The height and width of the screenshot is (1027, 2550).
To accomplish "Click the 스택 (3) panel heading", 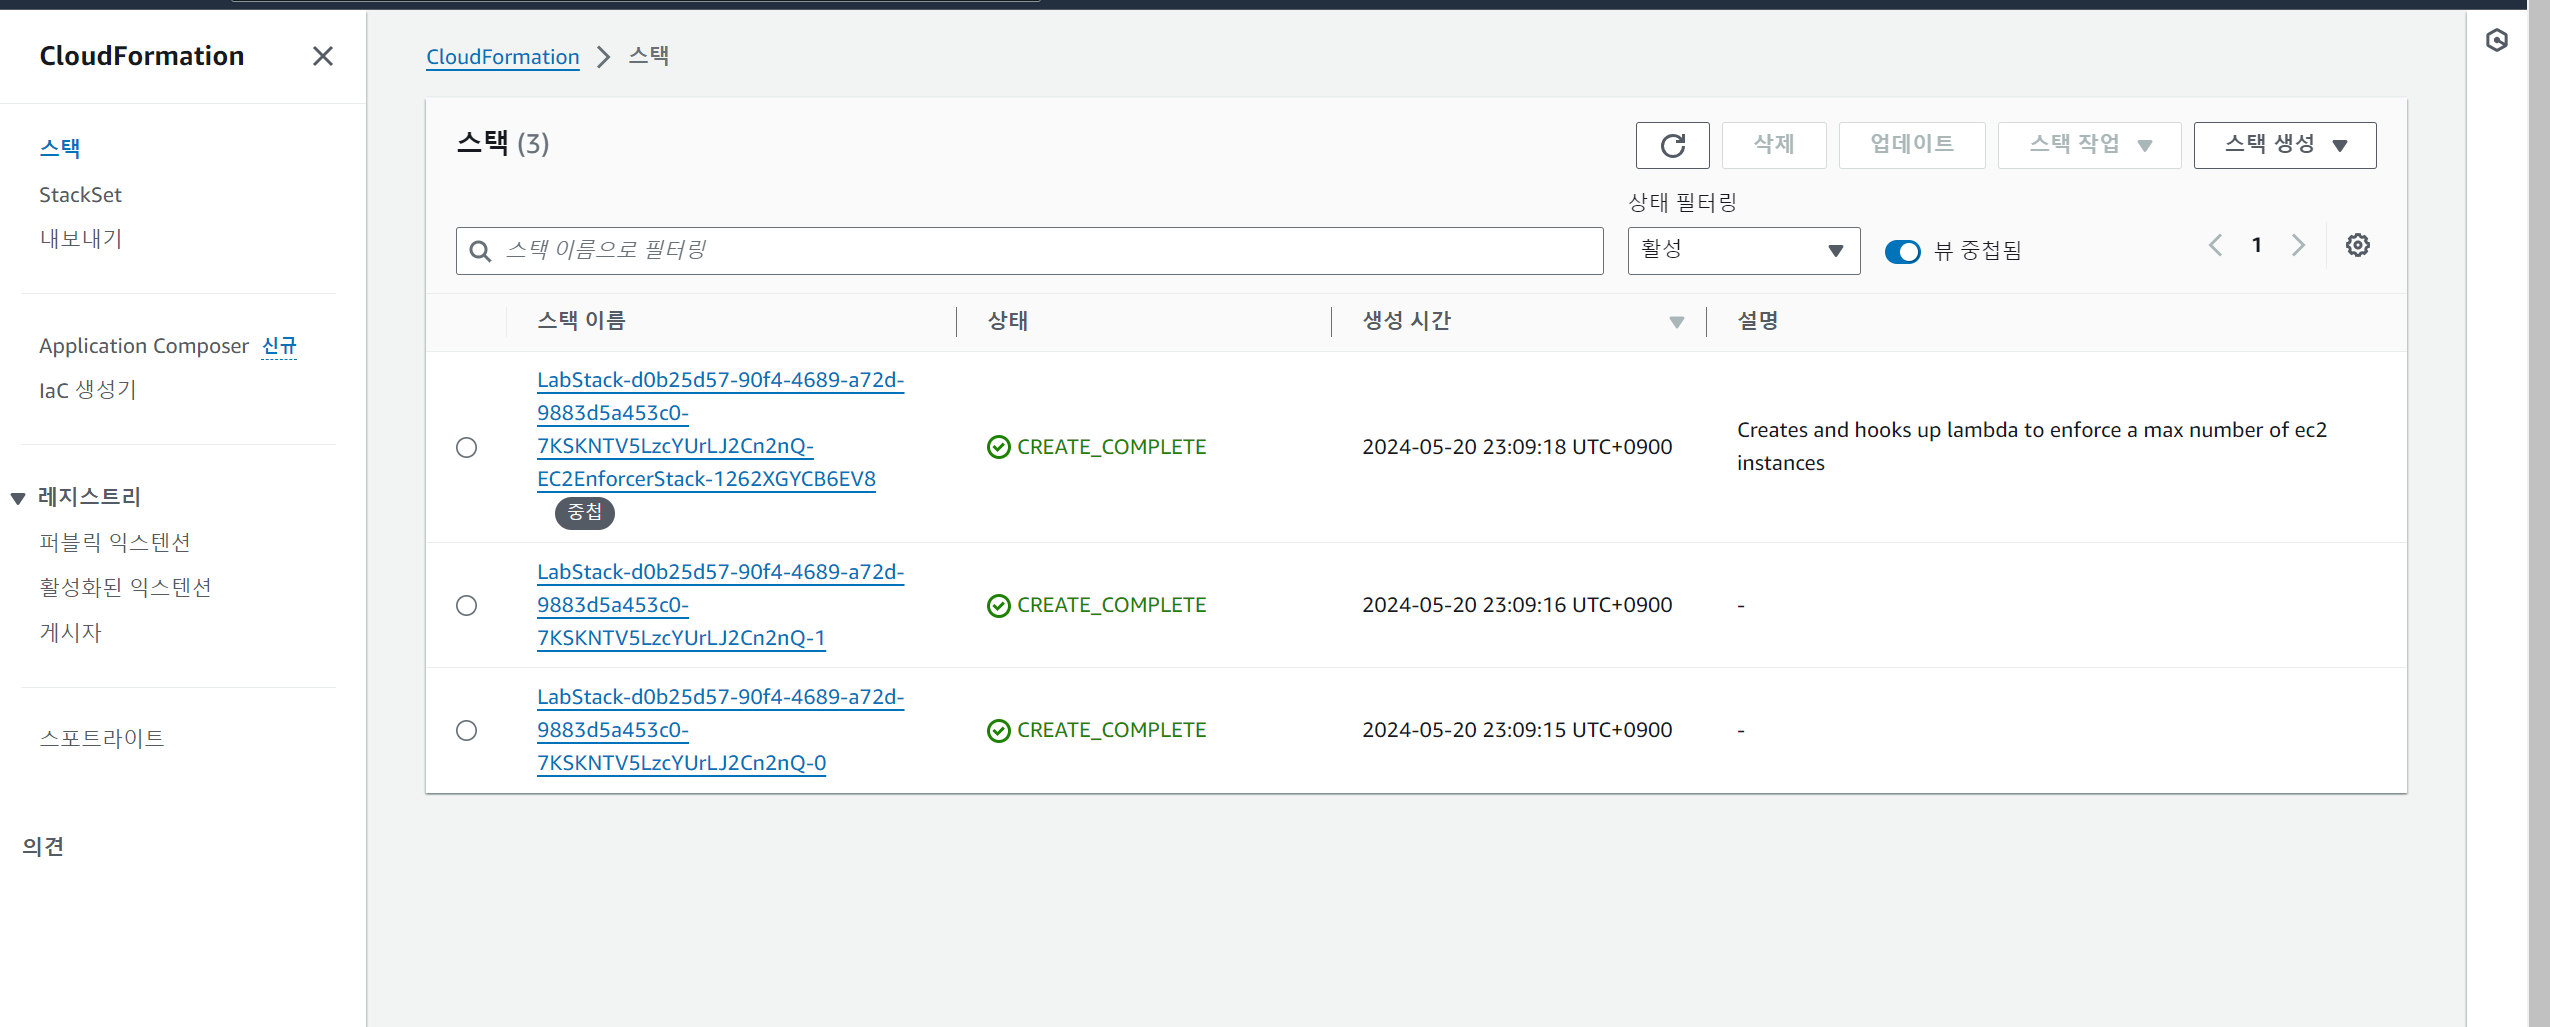I will [503, 144].
